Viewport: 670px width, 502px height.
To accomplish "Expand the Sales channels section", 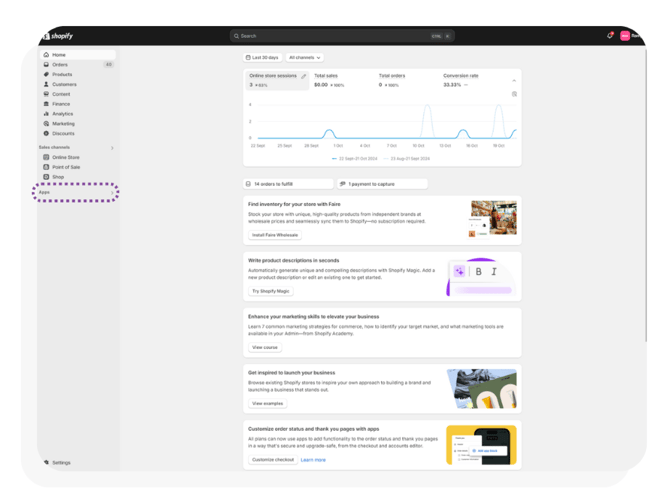I will 112,148.
